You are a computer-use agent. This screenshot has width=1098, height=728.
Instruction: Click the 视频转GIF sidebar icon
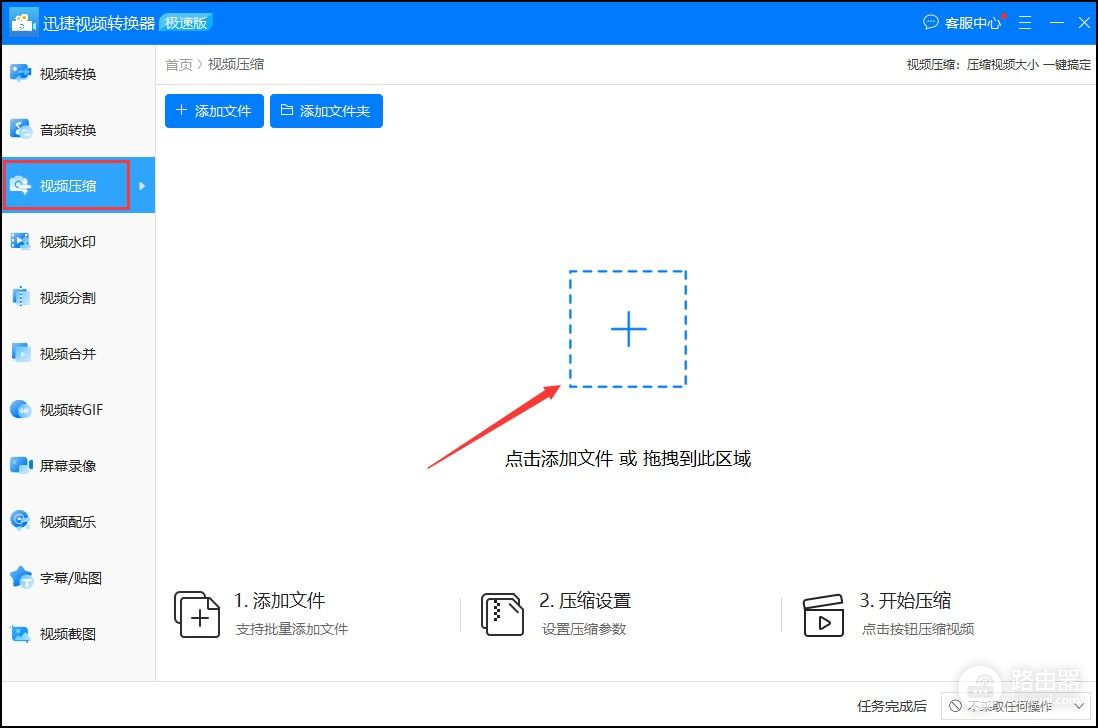pos(20,409)
